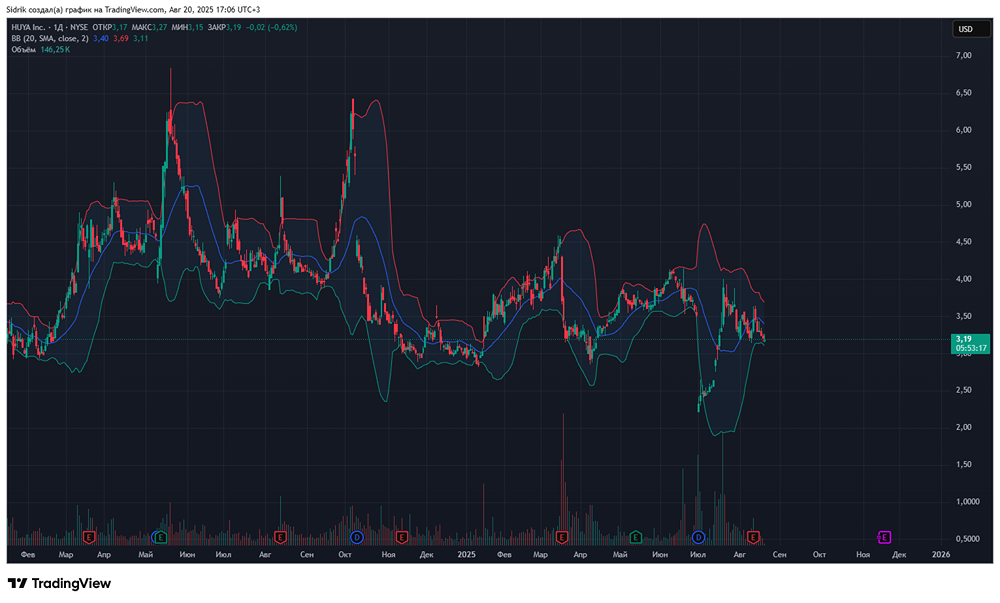
Task: Open the red earnings marker near Авг 2024
Action: [x=280, y=537]
